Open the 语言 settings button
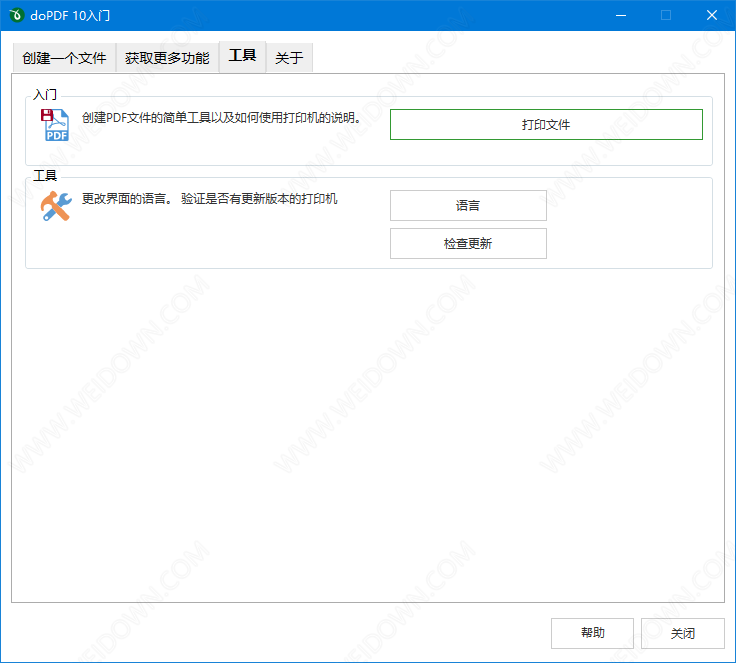736x663 pixels. pyautogui.click(x=467, y=205)
